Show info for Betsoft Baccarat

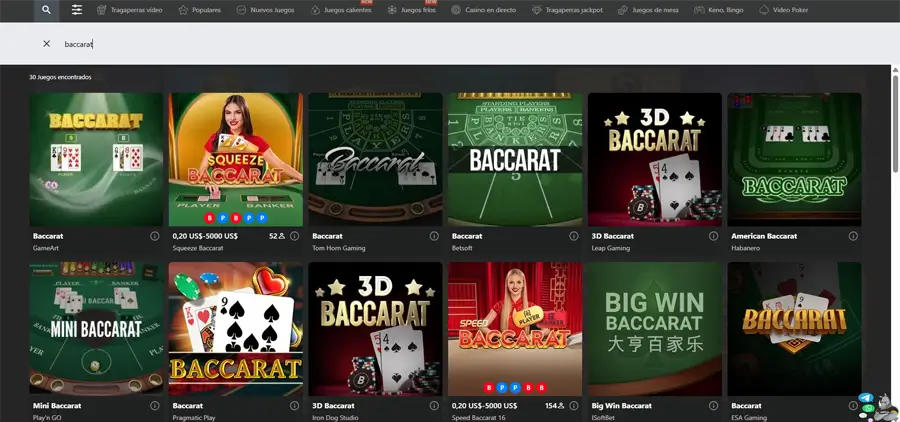[573, 236]
